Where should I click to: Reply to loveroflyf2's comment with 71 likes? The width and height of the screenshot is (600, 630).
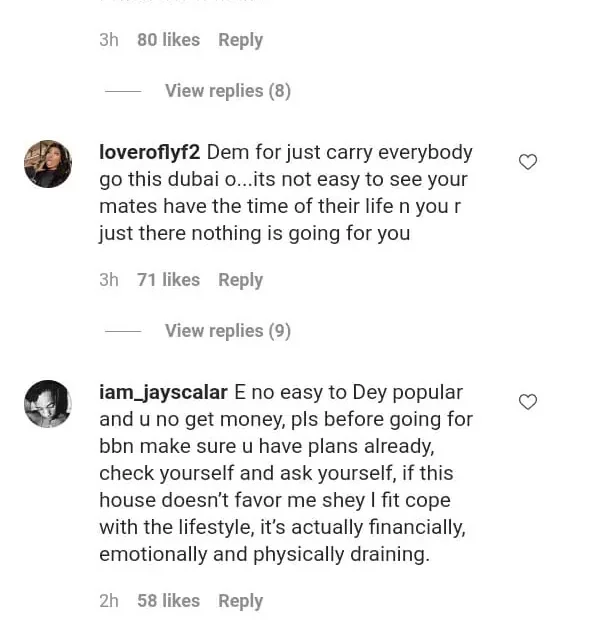(240, 280)
